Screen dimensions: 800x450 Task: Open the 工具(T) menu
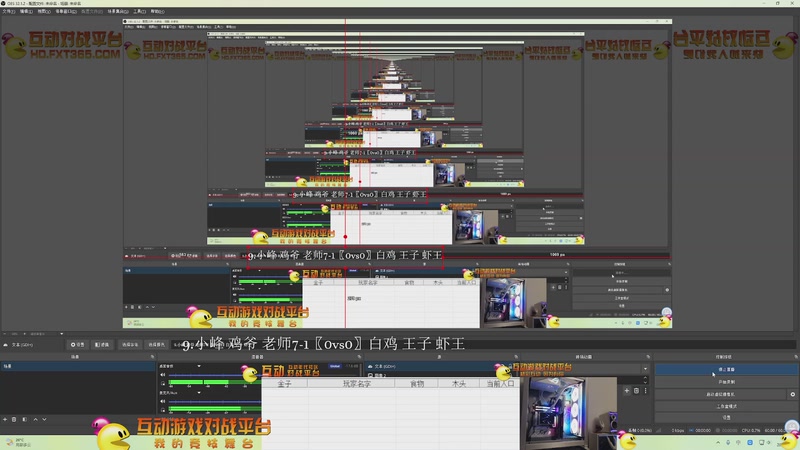139,11
